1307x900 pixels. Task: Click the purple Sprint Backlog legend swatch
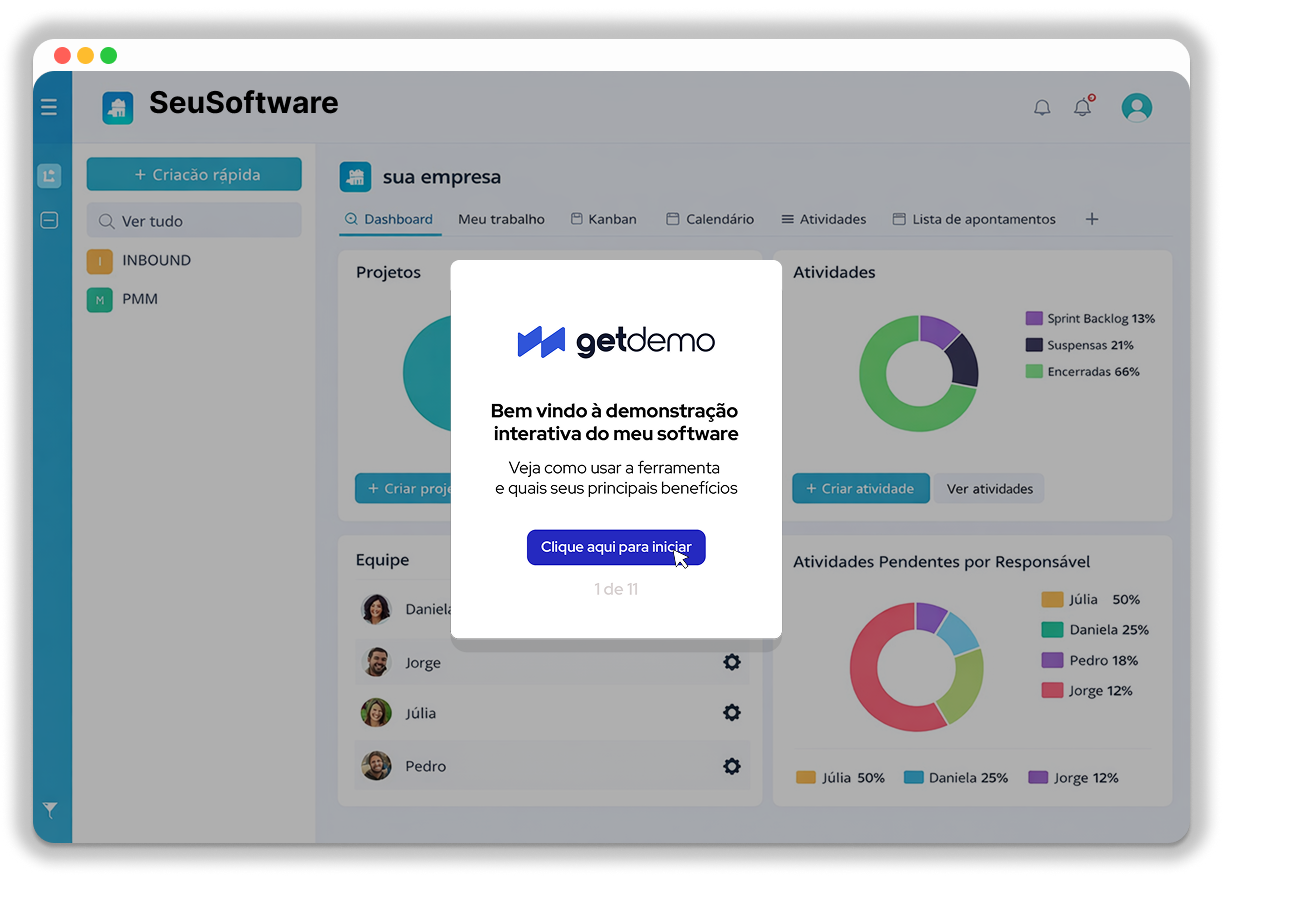[x=1034, y=318]
